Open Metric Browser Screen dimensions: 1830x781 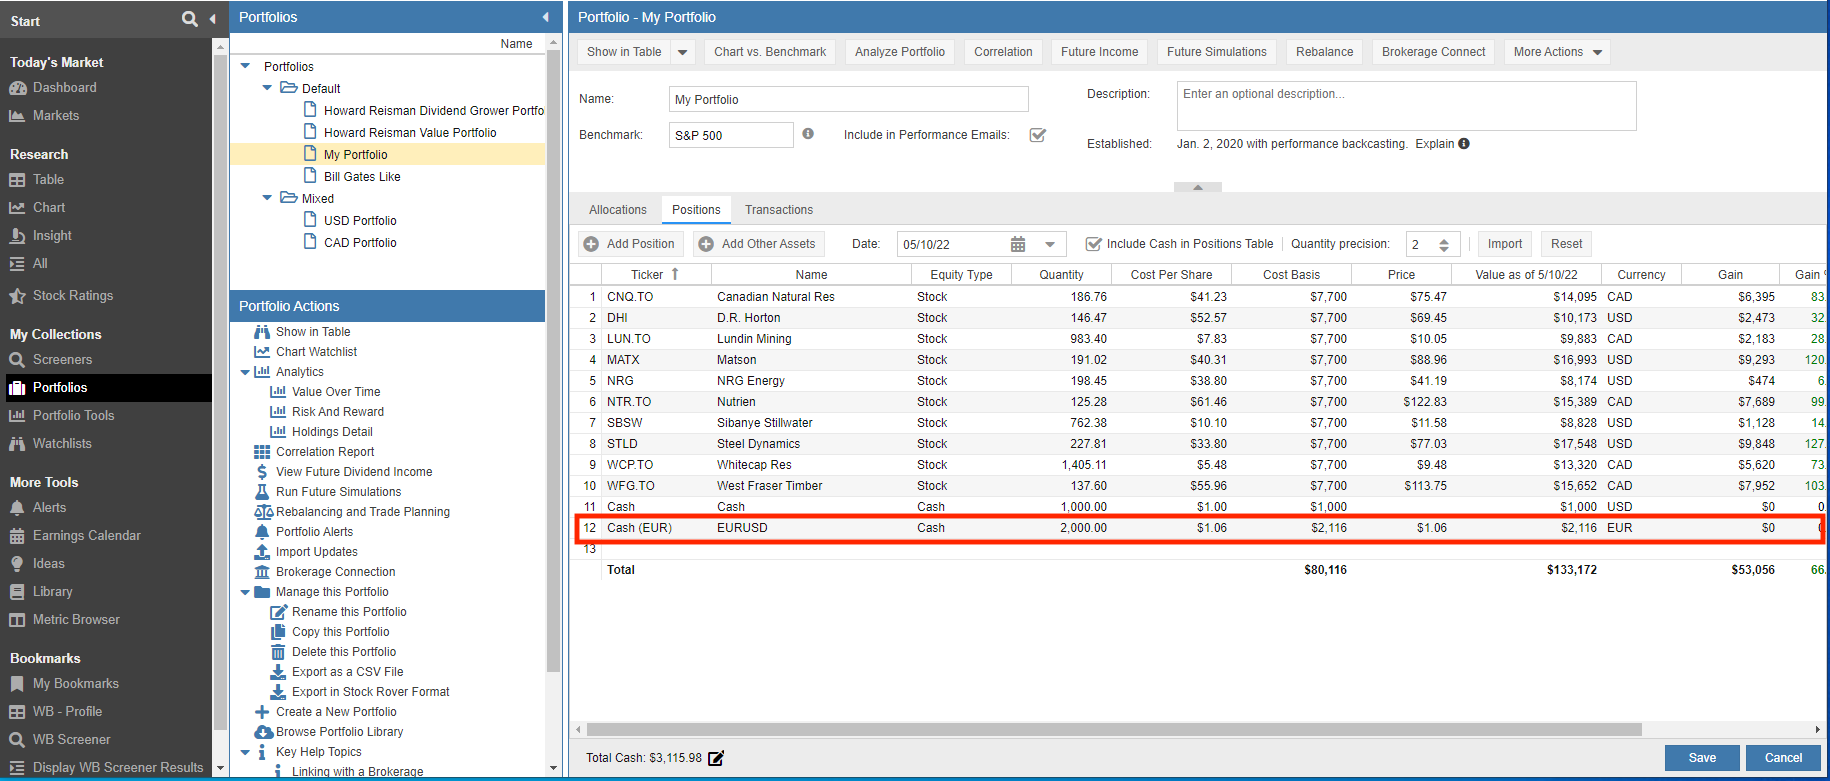coord(76,620)
